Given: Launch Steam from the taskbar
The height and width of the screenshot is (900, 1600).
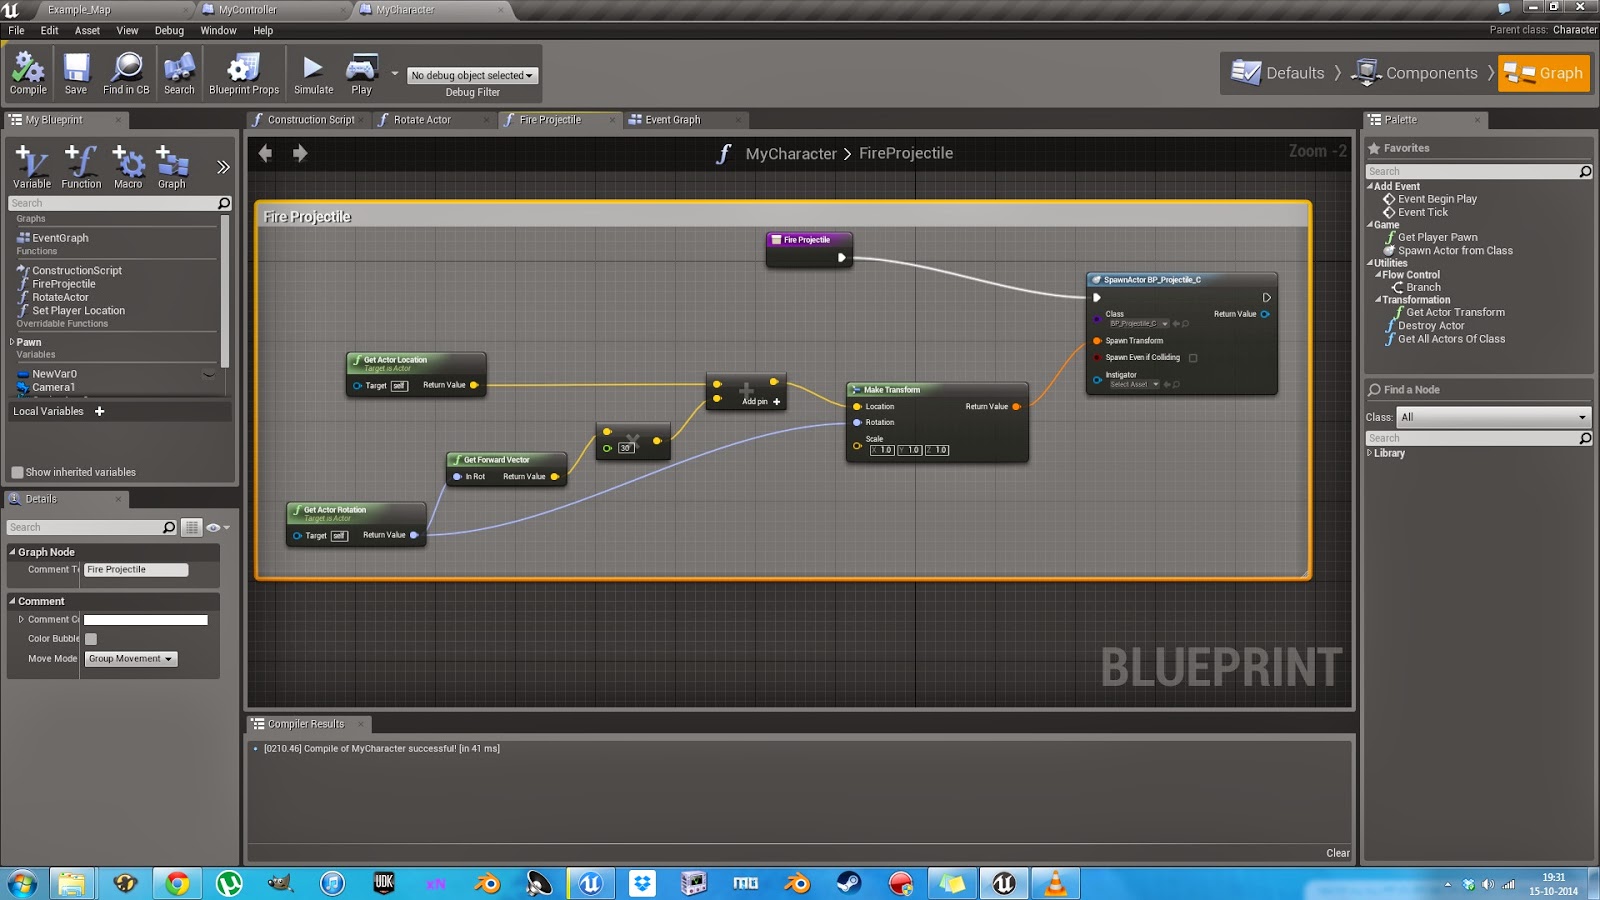Looking at the screenshot, I should pos(849,884).
